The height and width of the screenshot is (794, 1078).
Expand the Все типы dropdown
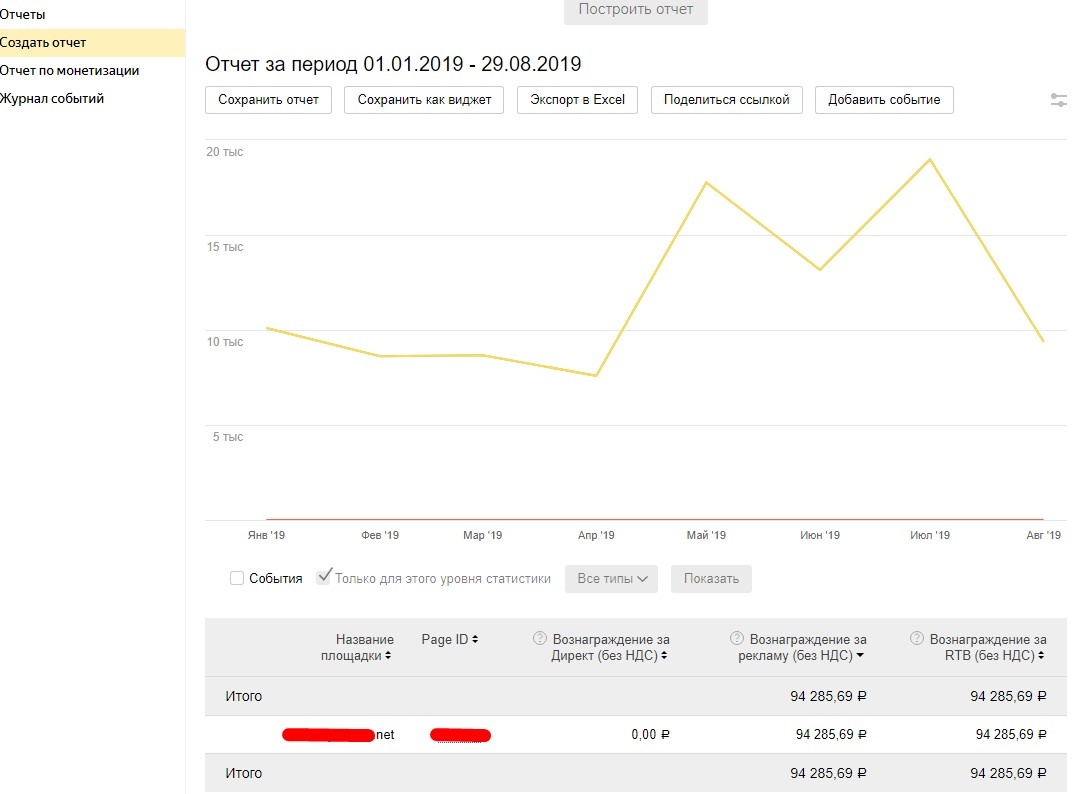(611, 579)
